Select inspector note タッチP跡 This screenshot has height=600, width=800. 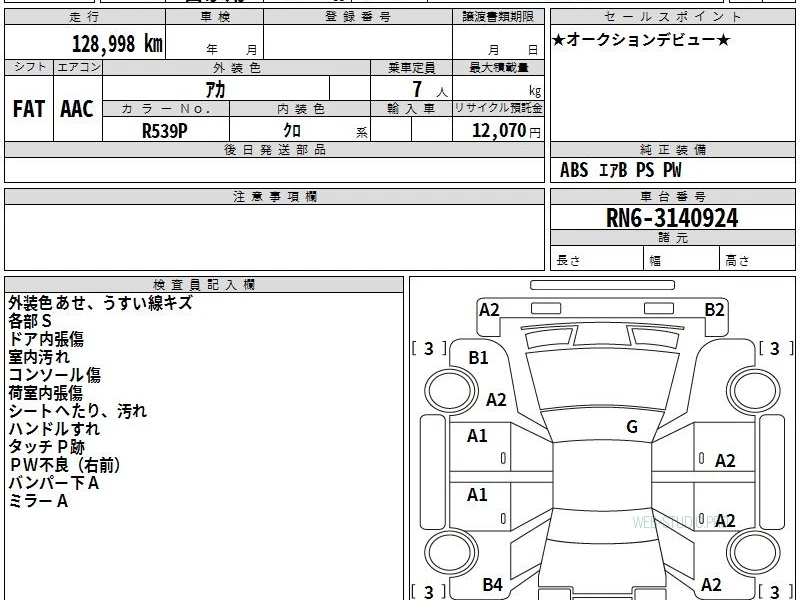coord(46,447)
